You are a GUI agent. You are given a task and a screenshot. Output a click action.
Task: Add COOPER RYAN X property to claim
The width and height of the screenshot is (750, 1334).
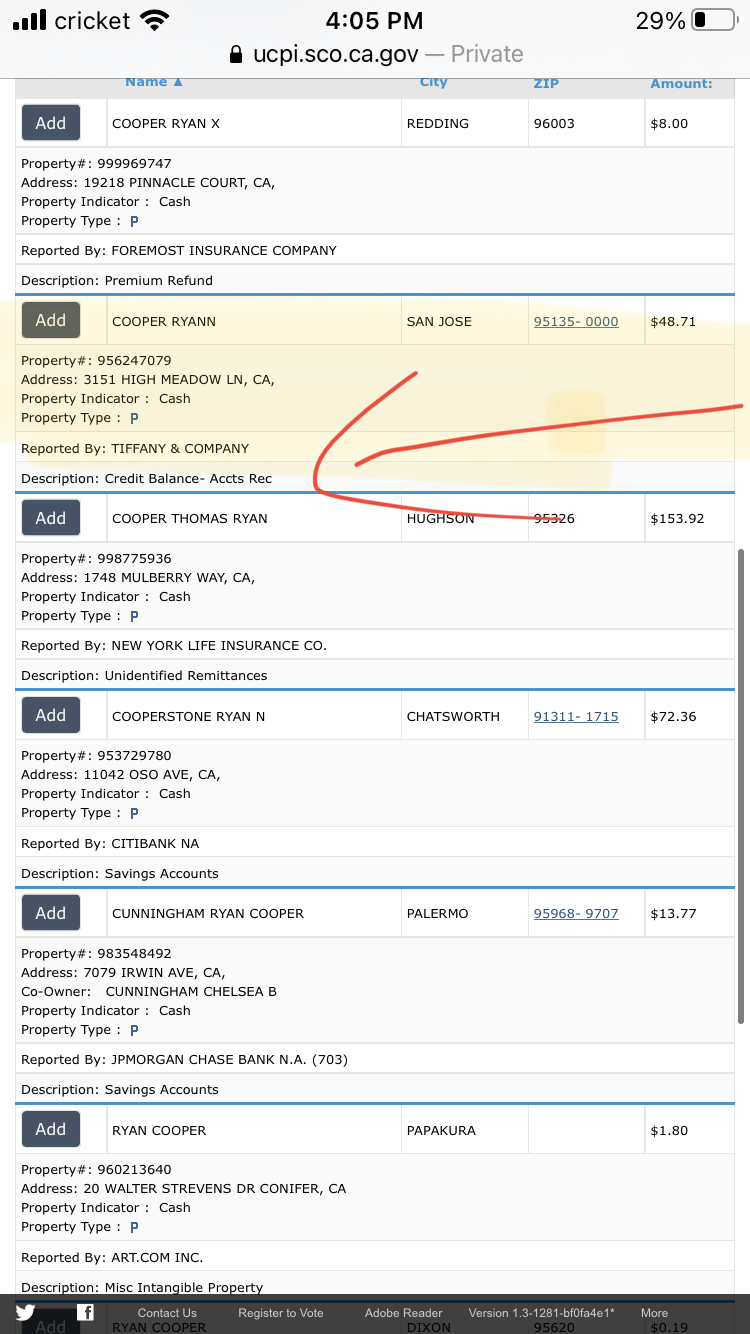point(51,123)
